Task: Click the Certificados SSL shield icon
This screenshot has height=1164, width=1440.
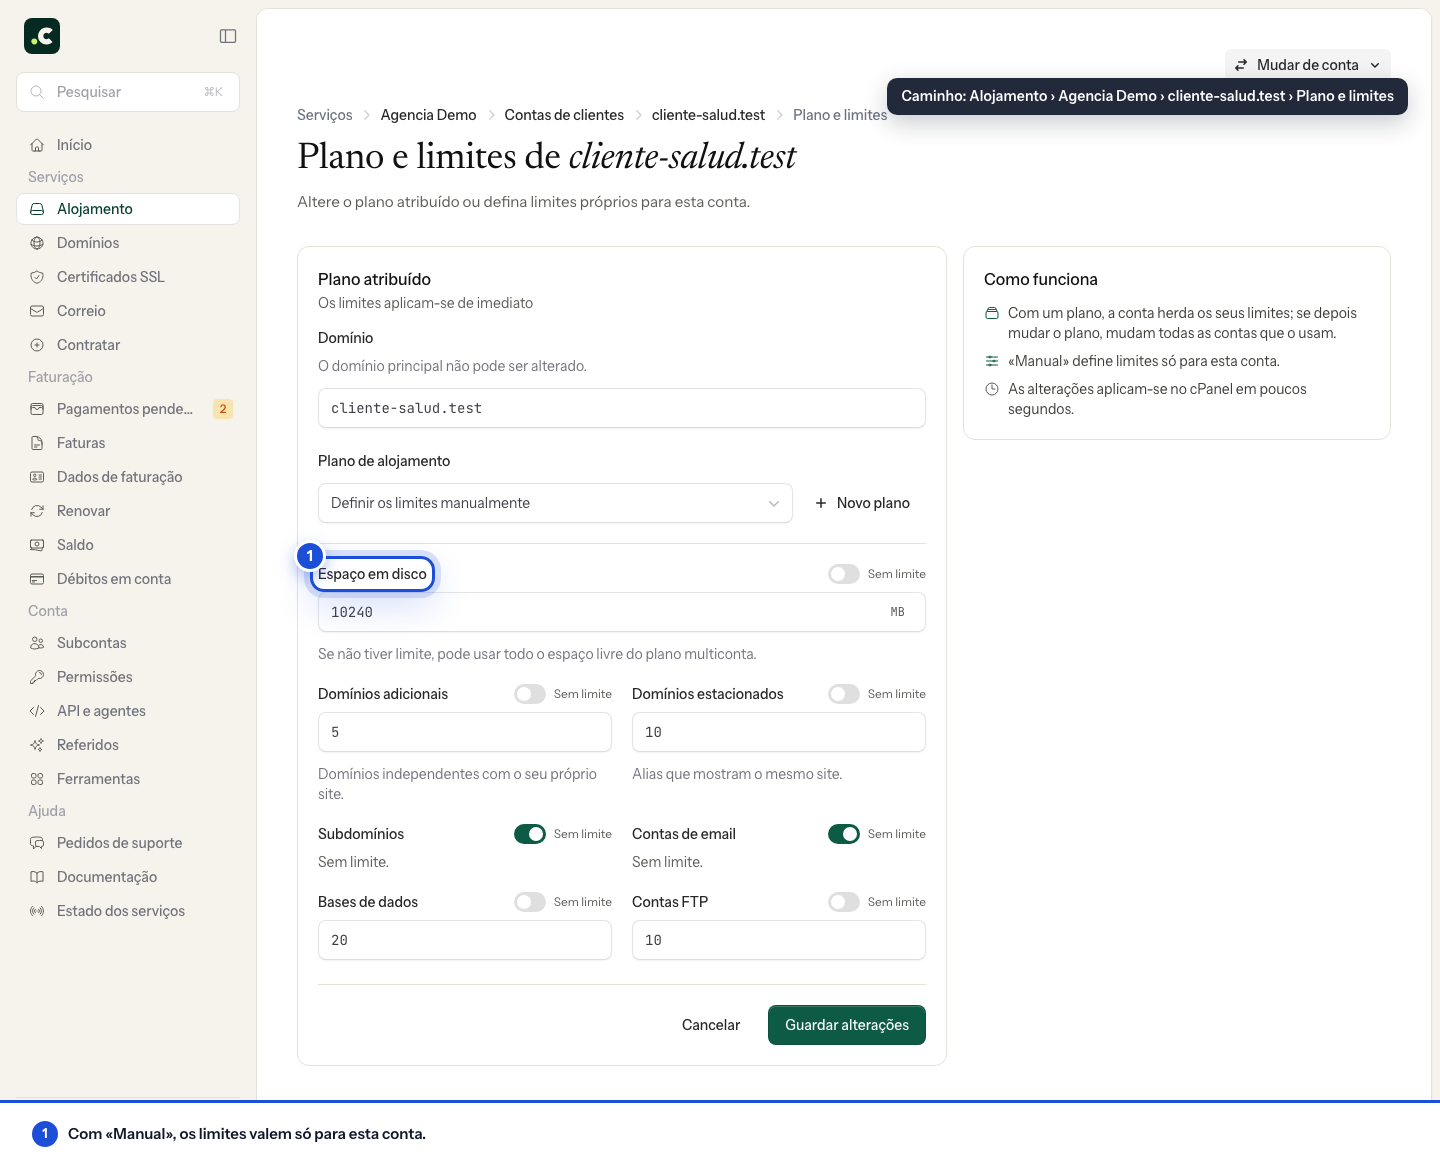Action: [x=37, y=277]
